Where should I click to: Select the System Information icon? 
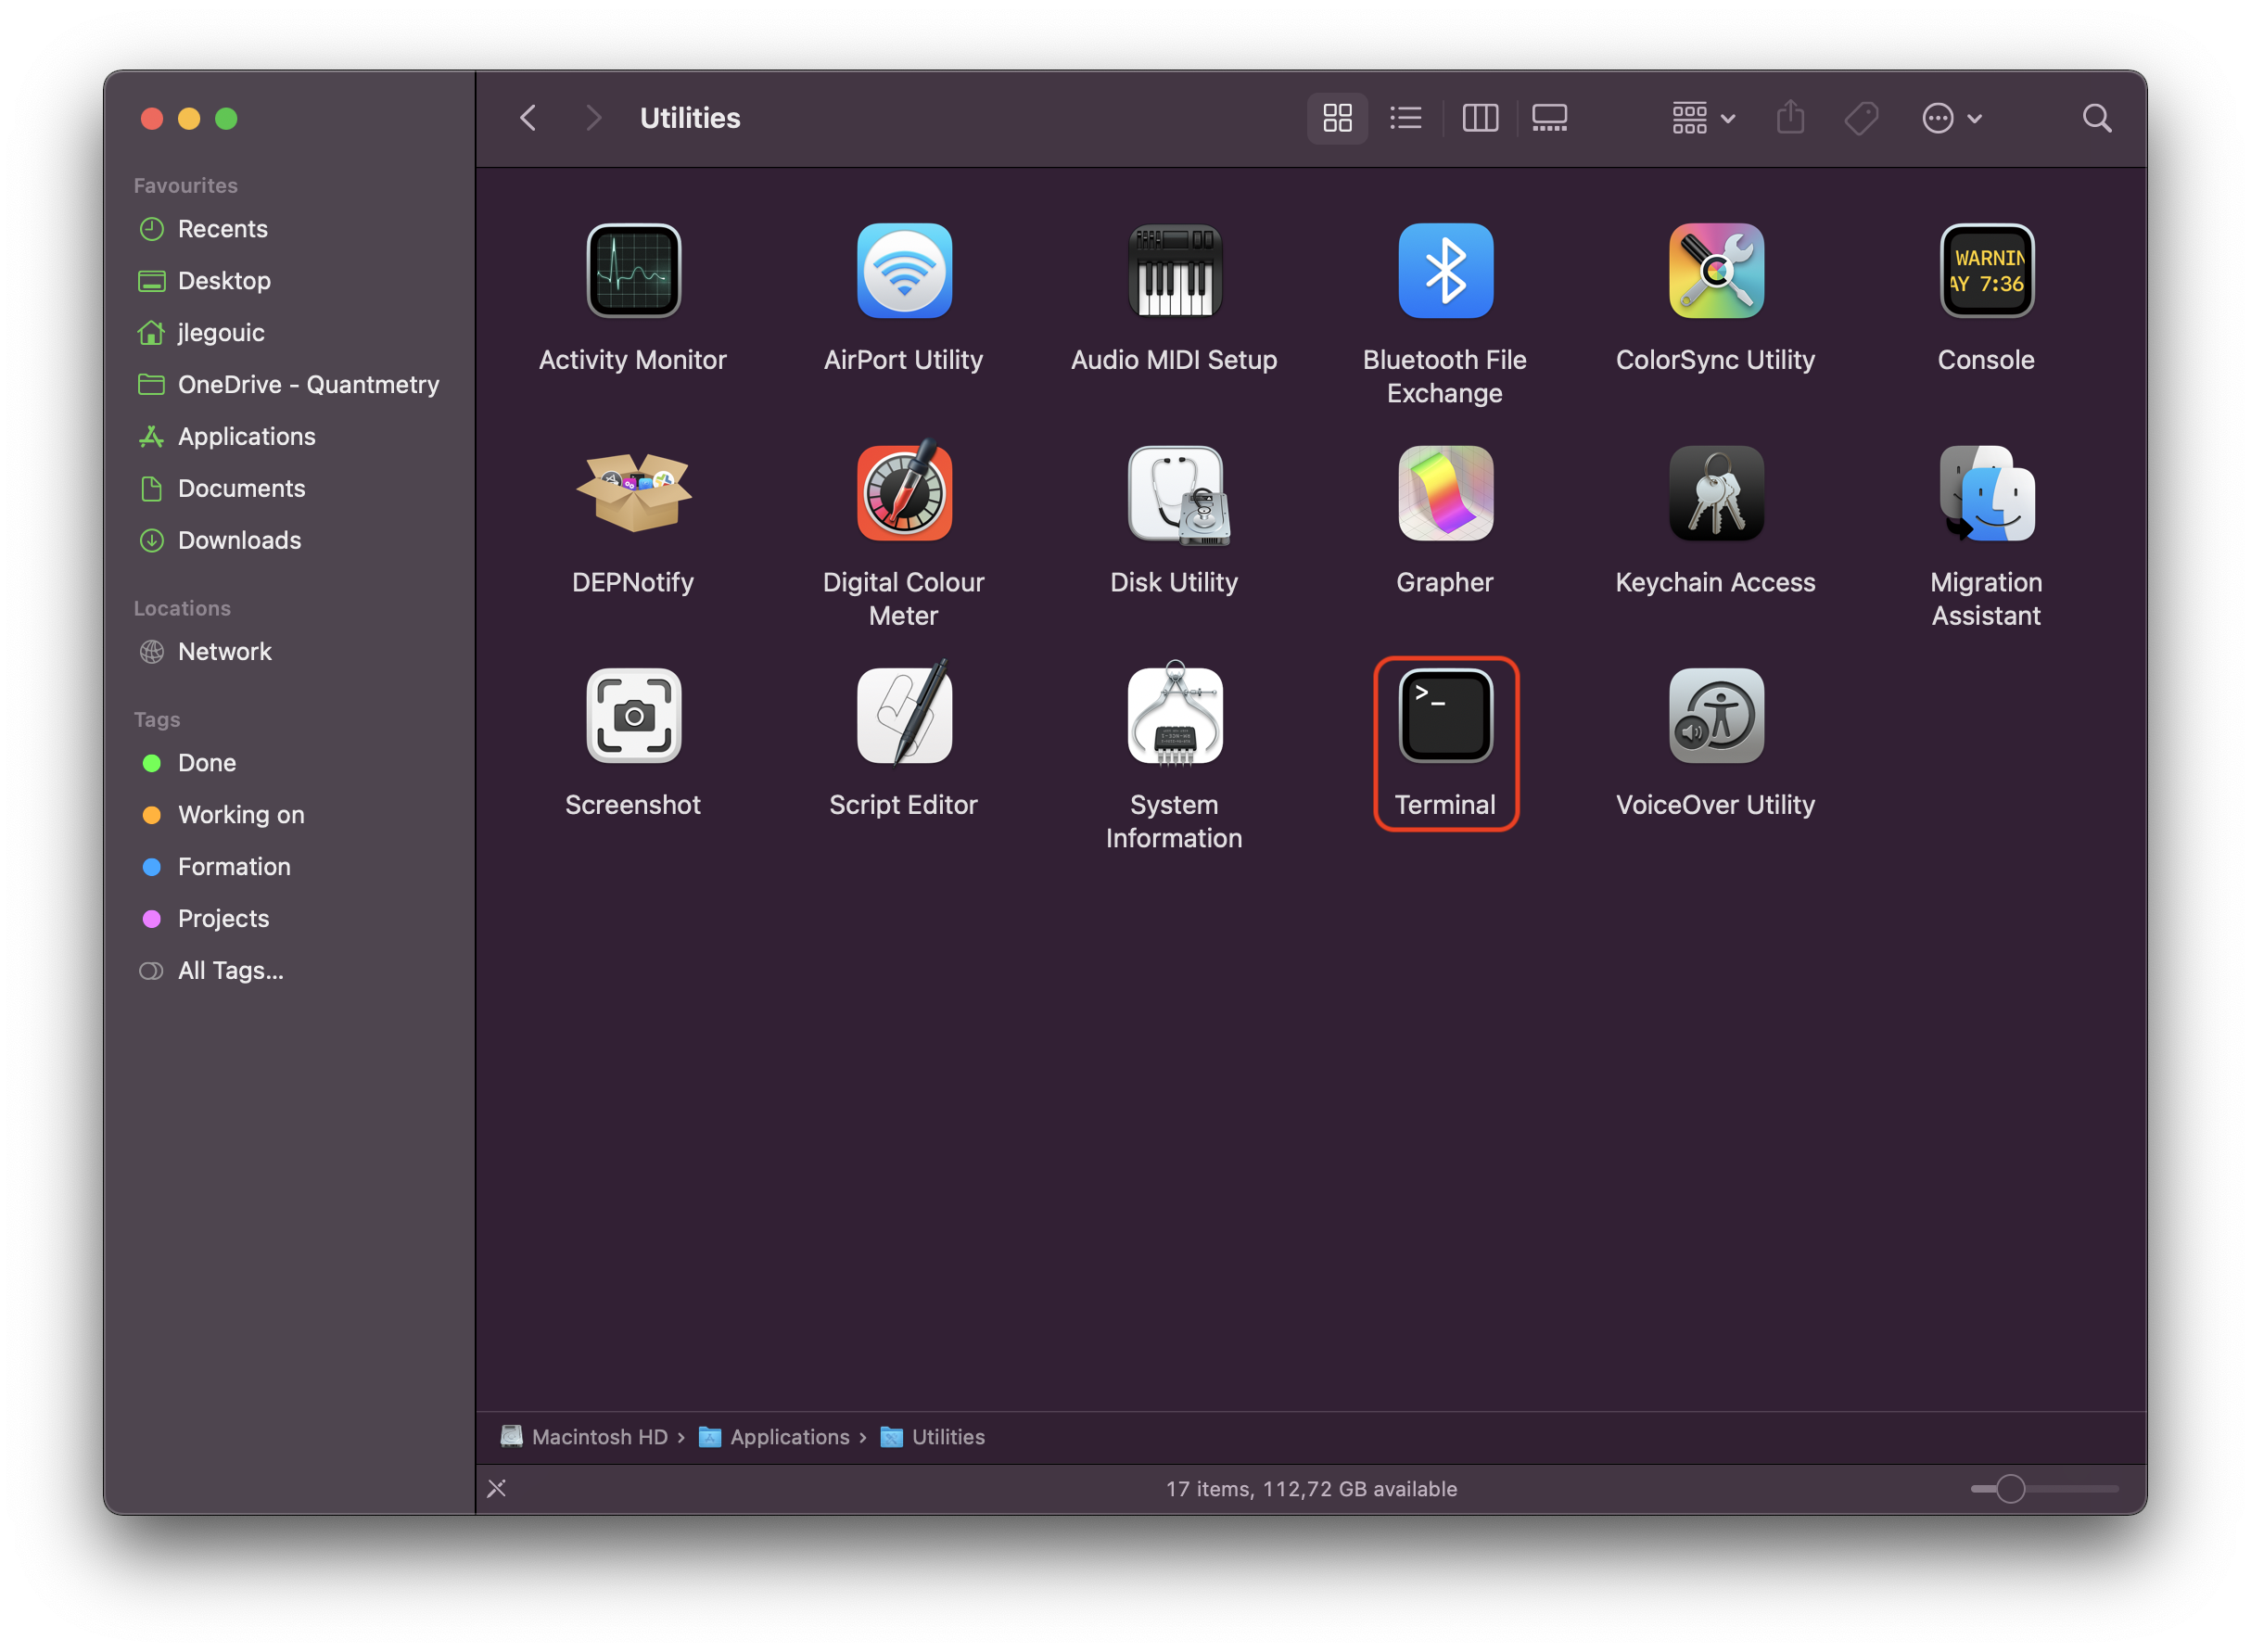point(1175,714)
